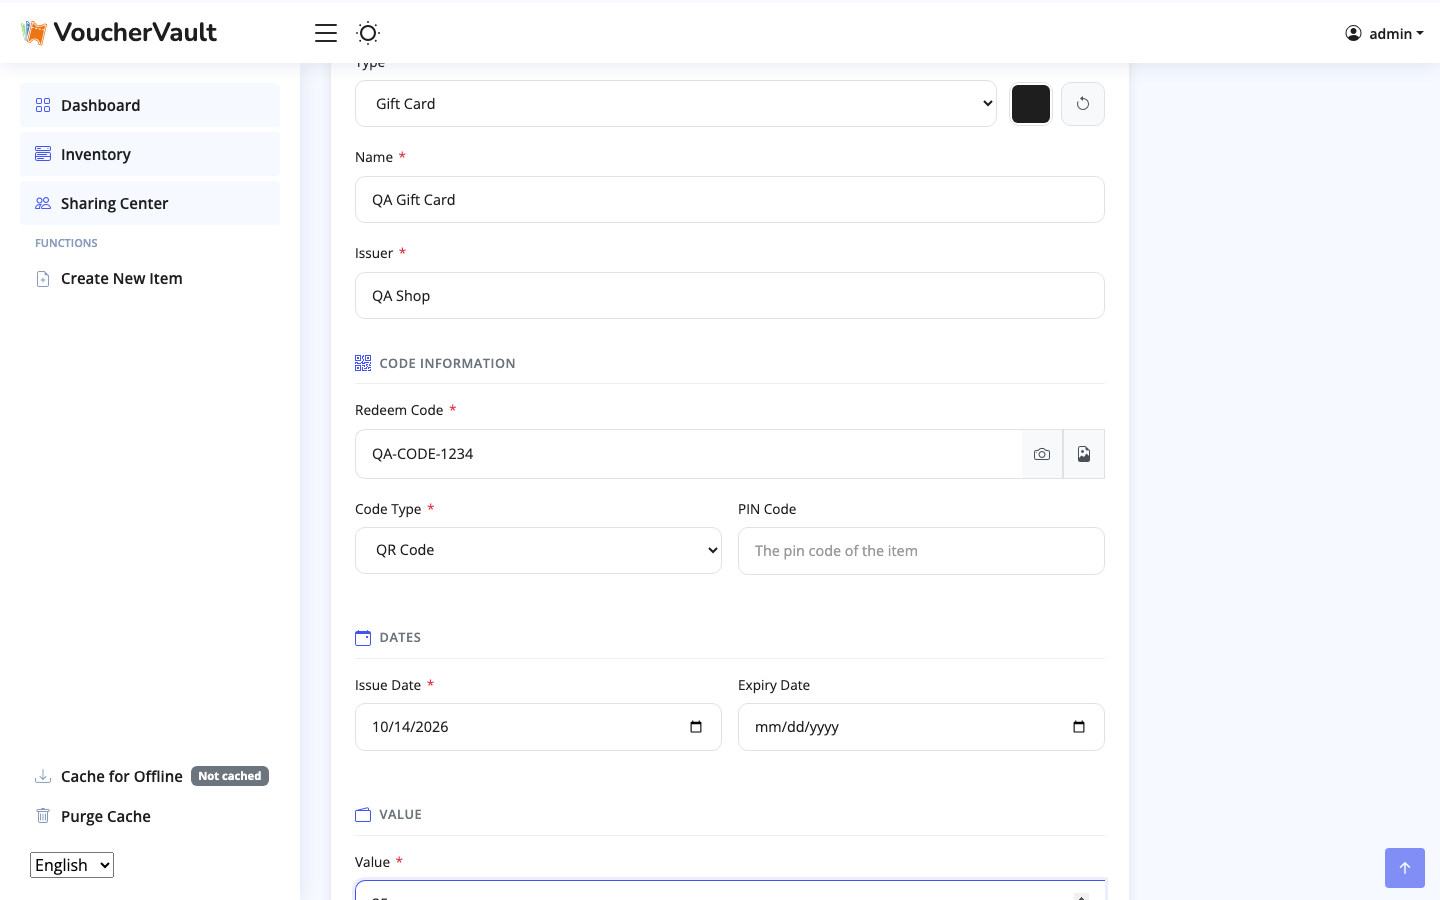This screenshot has width=1440, height=900.
Task: Open Inventory from sidebar
Action: click(x=150, y=154)
